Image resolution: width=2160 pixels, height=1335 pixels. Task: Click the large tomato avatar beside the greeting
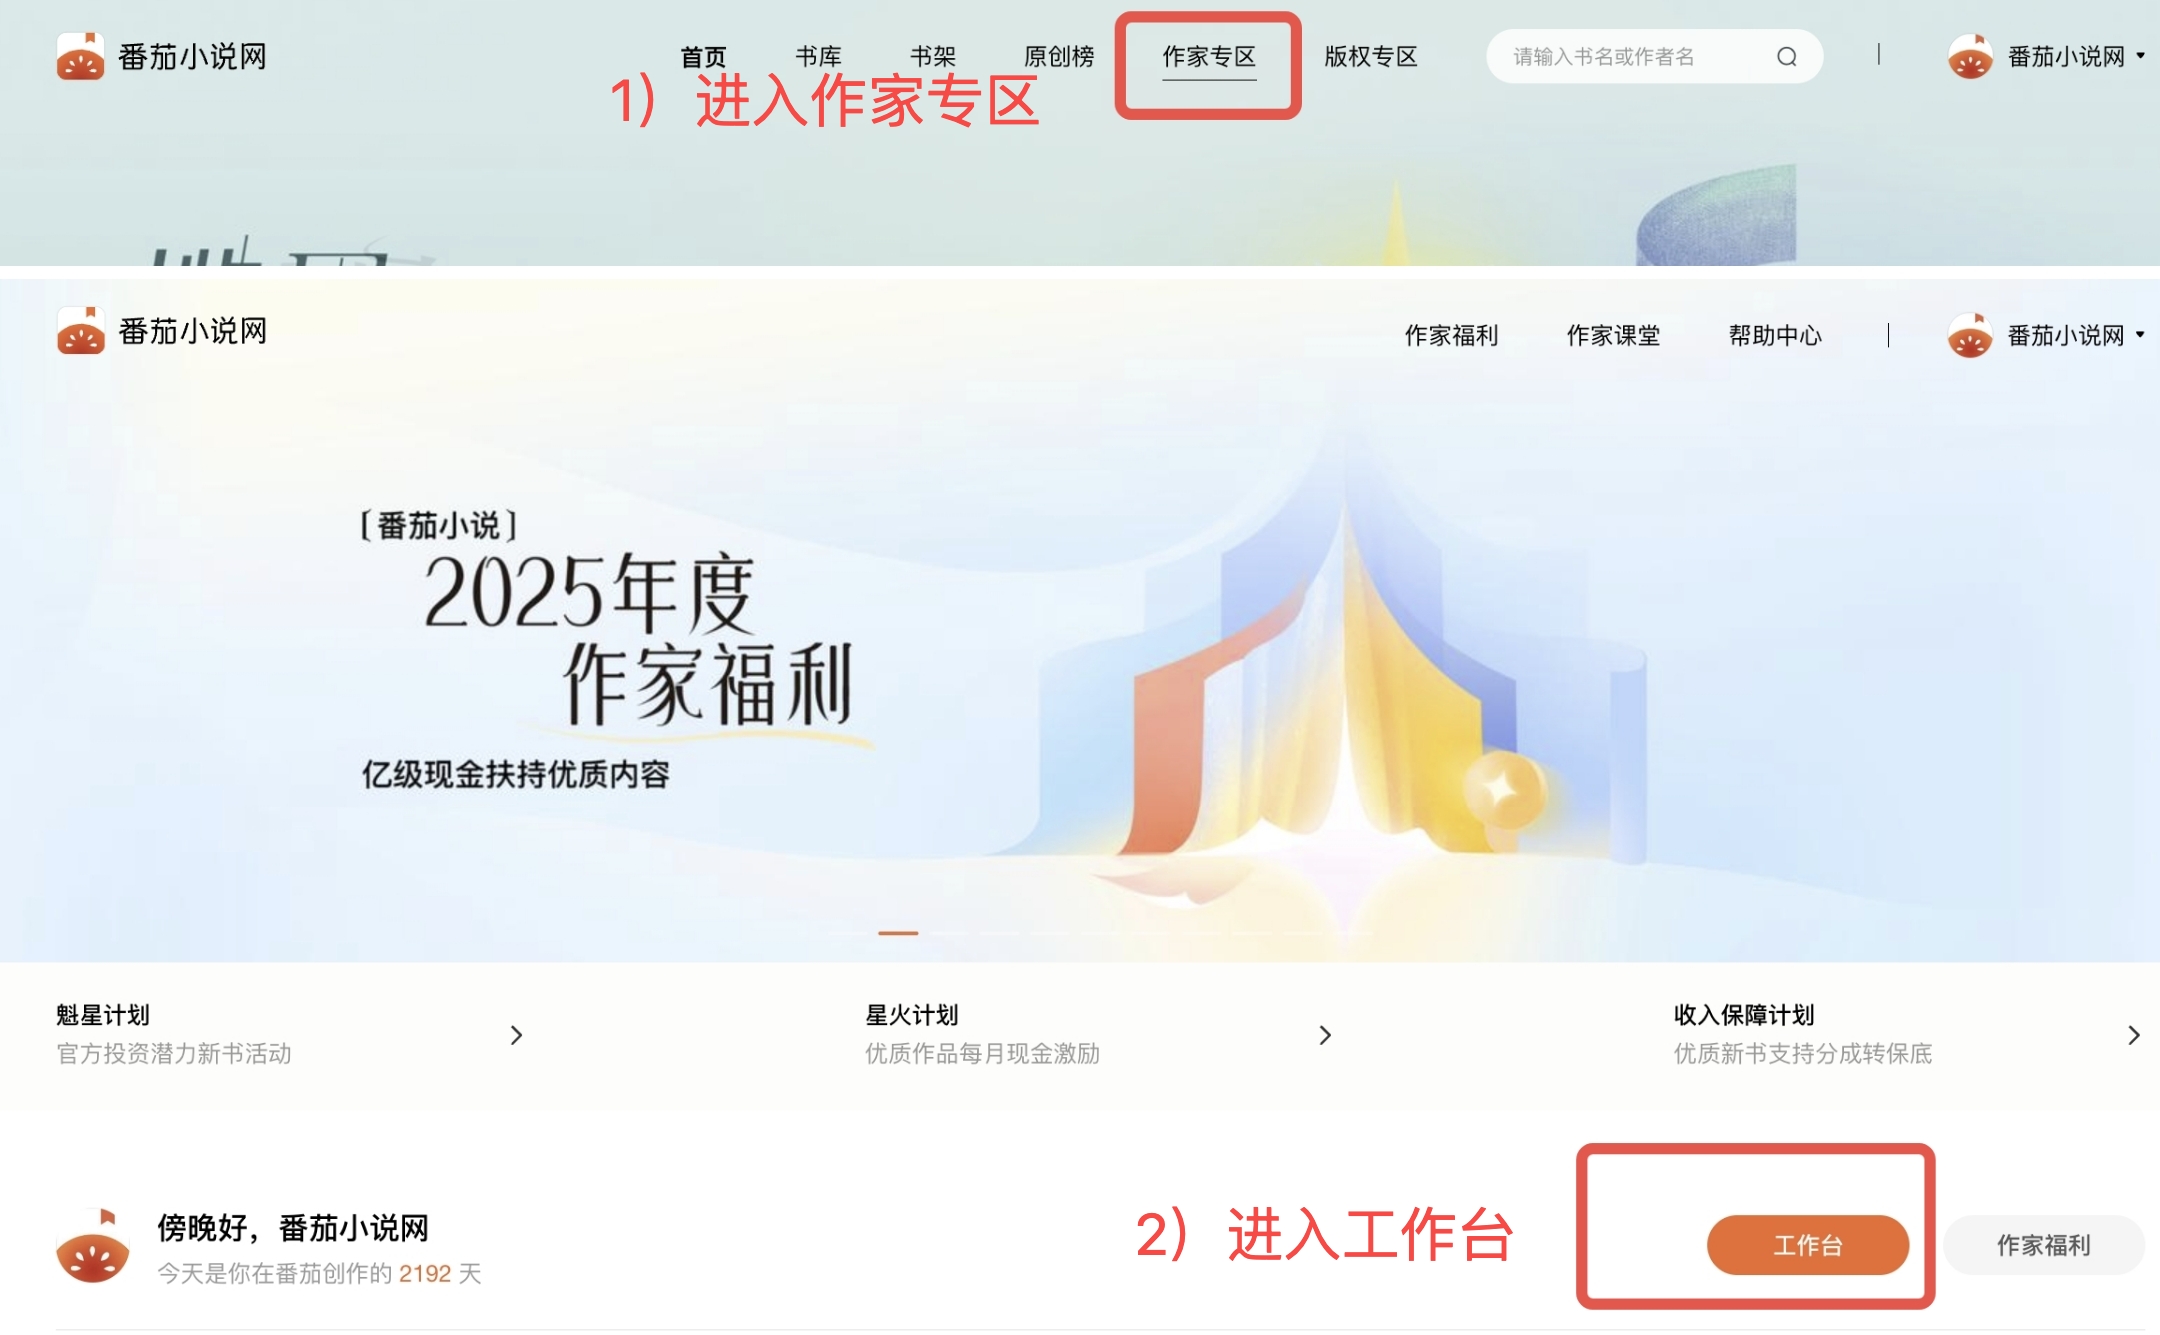pyautogui.click(x=92, y=1247)
